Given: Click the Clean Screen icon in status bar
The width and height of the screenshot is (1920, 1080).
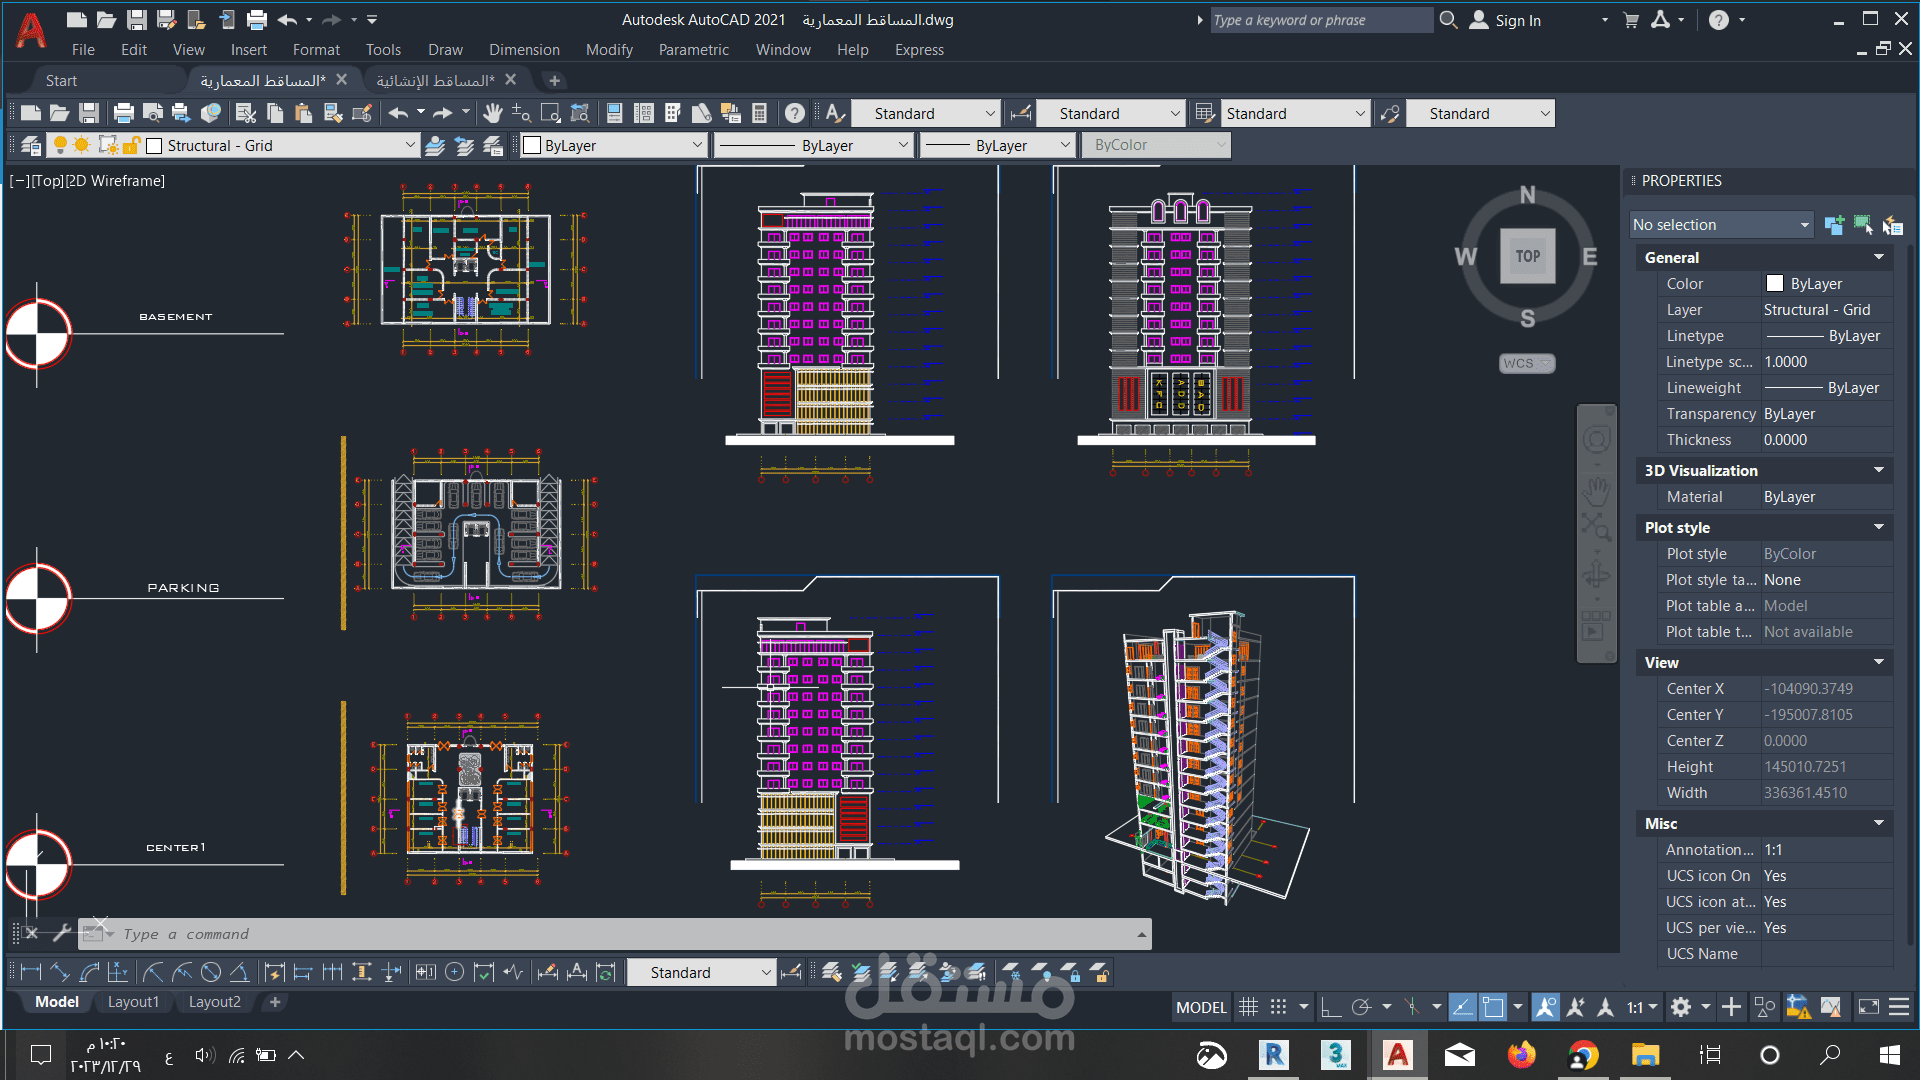Looking at the screenshot, I should [1869, 1007].
